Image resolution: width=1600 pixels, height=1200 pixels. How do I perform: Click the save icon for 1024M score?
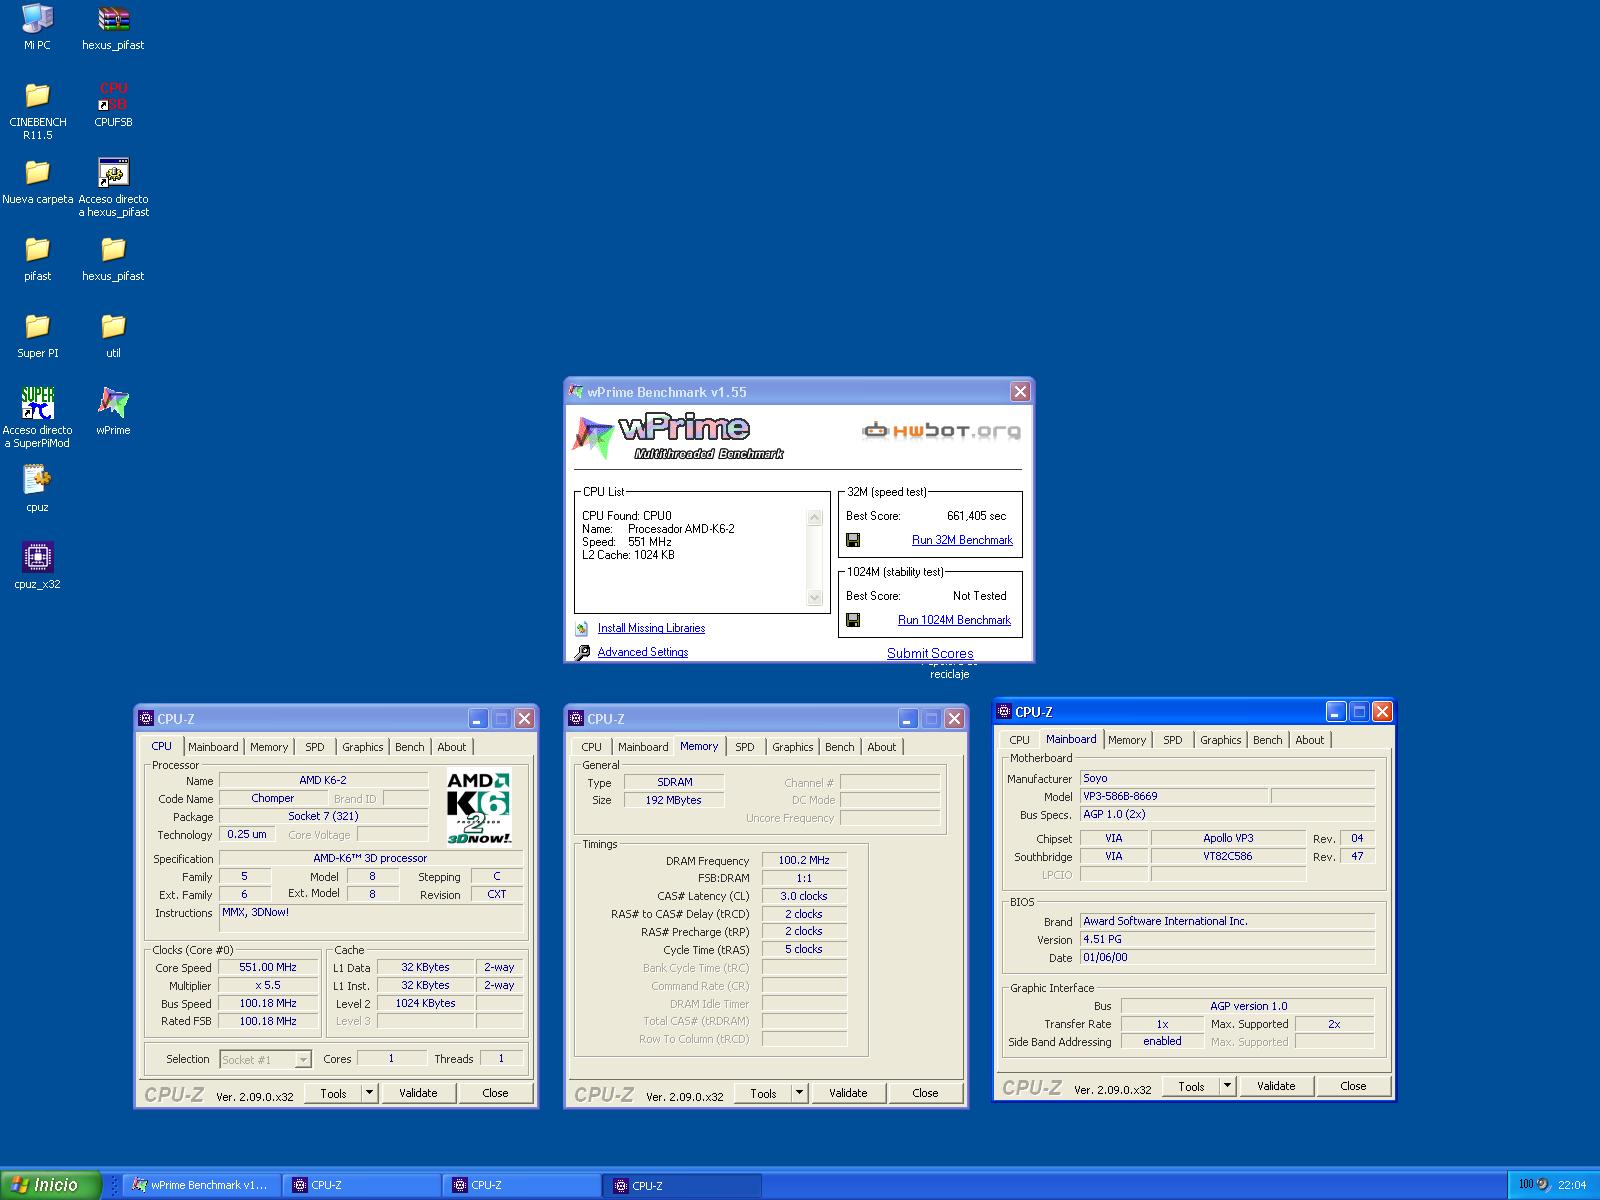[853, 620]
